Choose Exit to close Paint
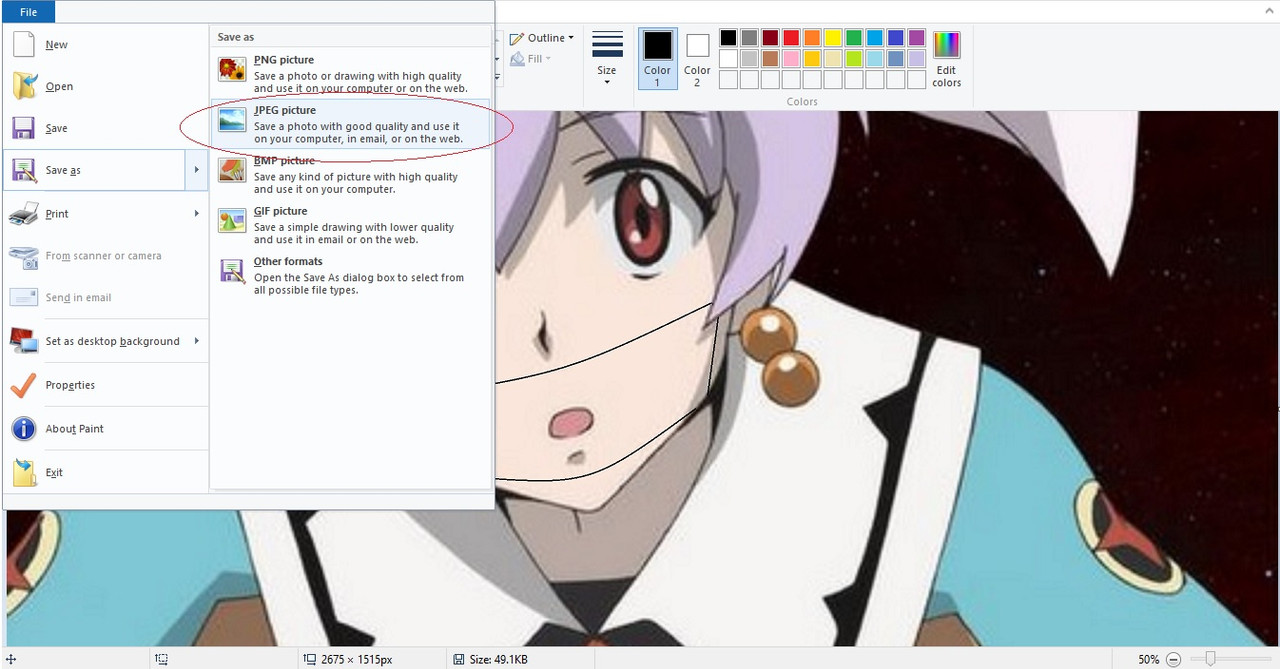Image resolution: width=1280 pixels, height=669 pixels. point(105,472)
